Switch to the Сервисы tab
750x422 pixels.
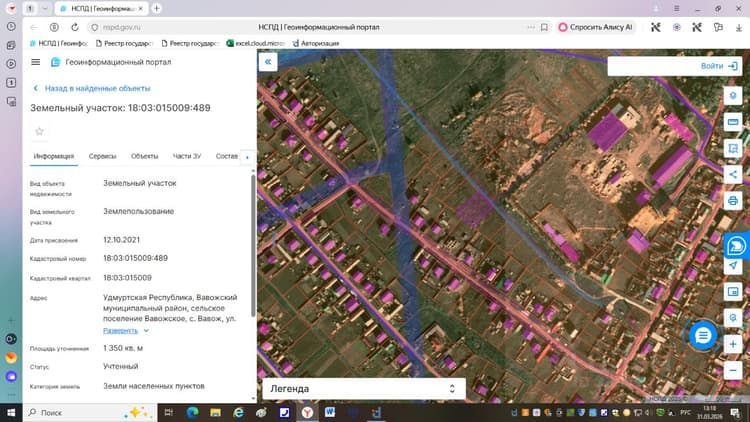(102, 156)
